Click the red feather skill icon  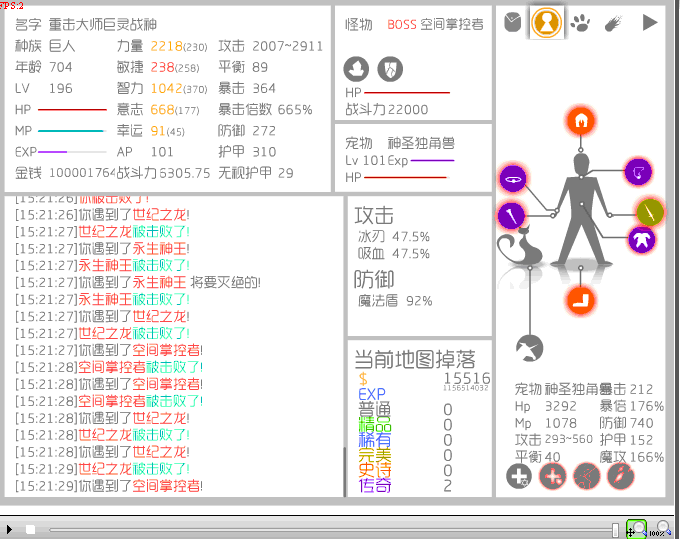[x=621, y=476]
